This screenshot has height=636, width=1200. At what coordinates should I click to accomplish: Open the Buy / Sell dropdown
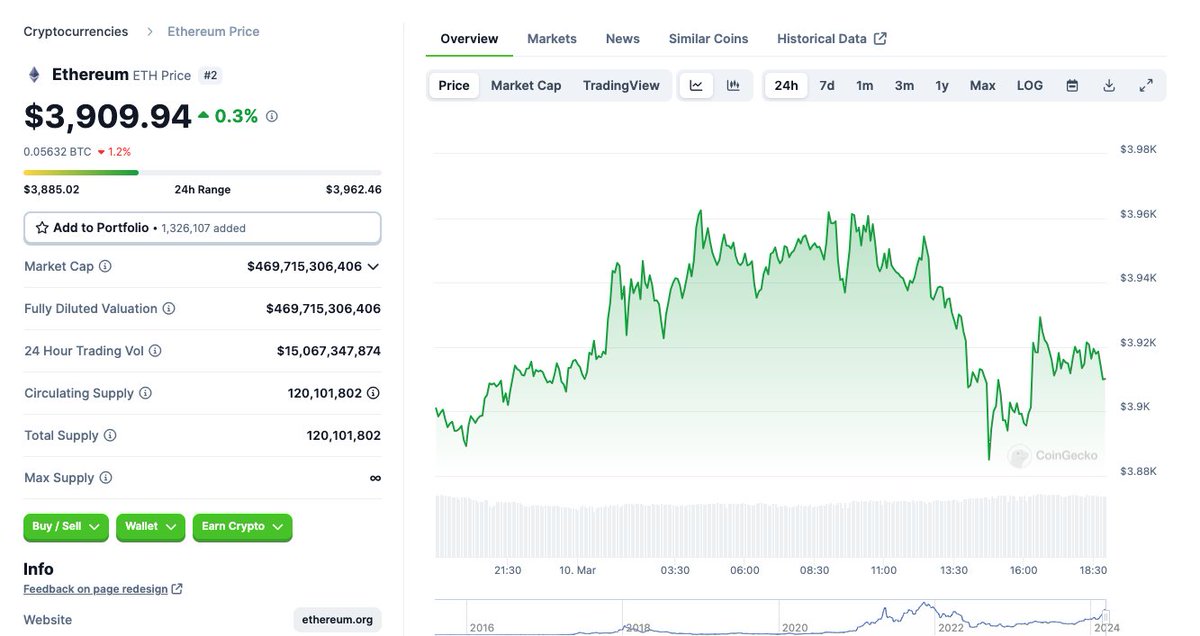[x=66, y=527]
